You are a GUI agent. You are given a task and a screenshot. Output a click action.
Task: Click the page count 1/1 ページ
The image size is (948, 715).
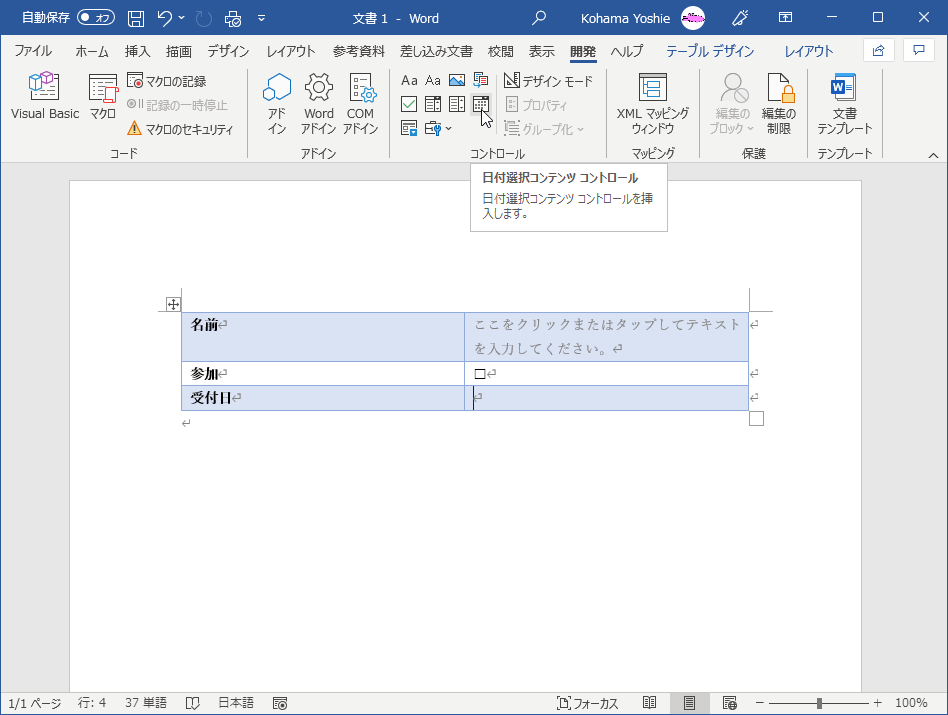(34, 703)
